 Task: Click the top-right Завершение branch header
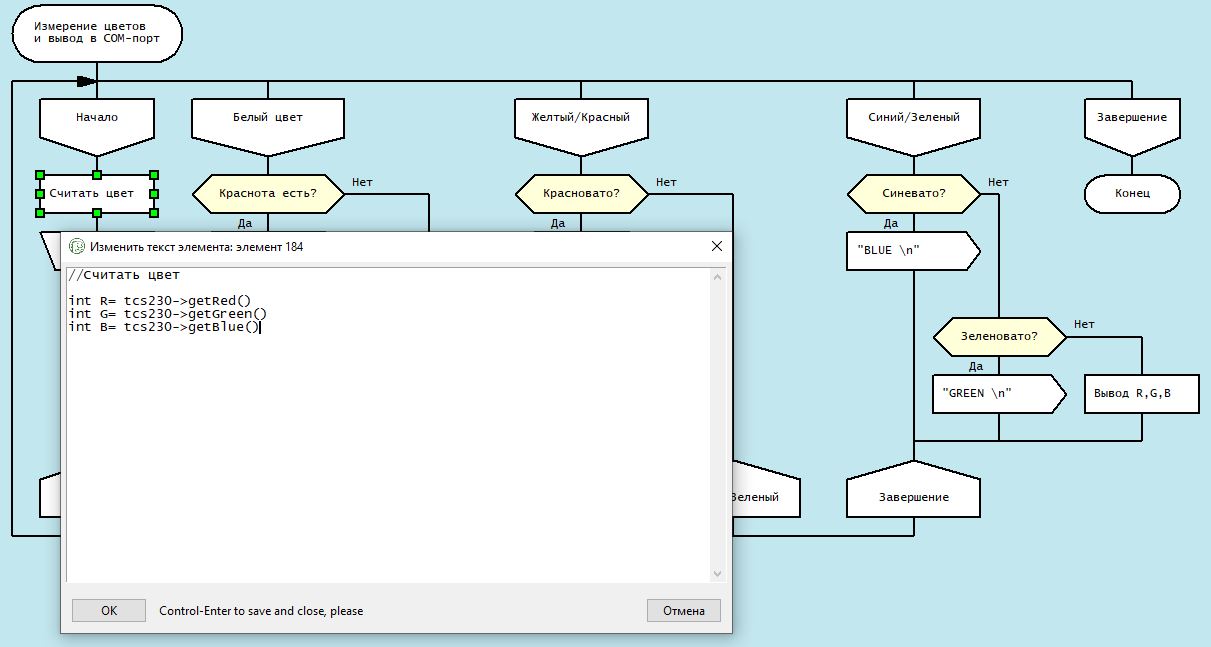pyautogui.click(x=1133, y=118)
